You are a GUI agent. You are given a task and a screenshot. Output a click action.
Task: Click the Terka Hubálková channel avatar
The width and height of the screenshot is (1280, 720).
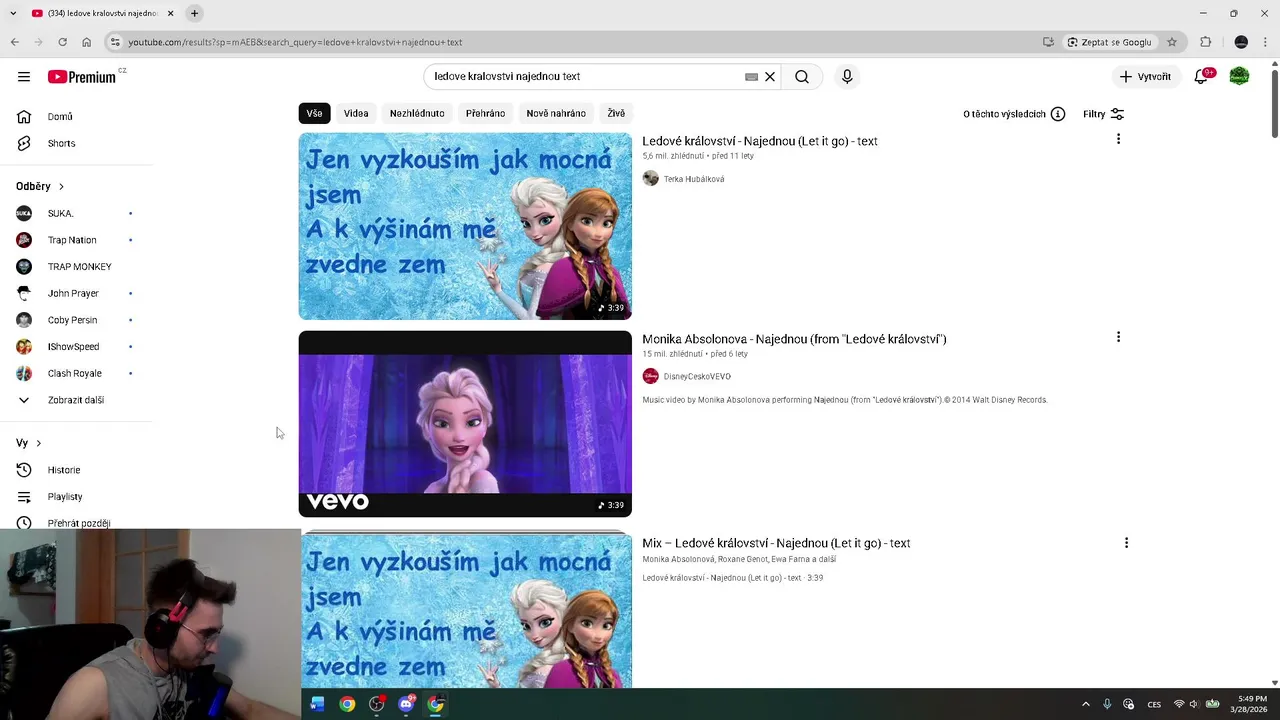pos(651,179)
